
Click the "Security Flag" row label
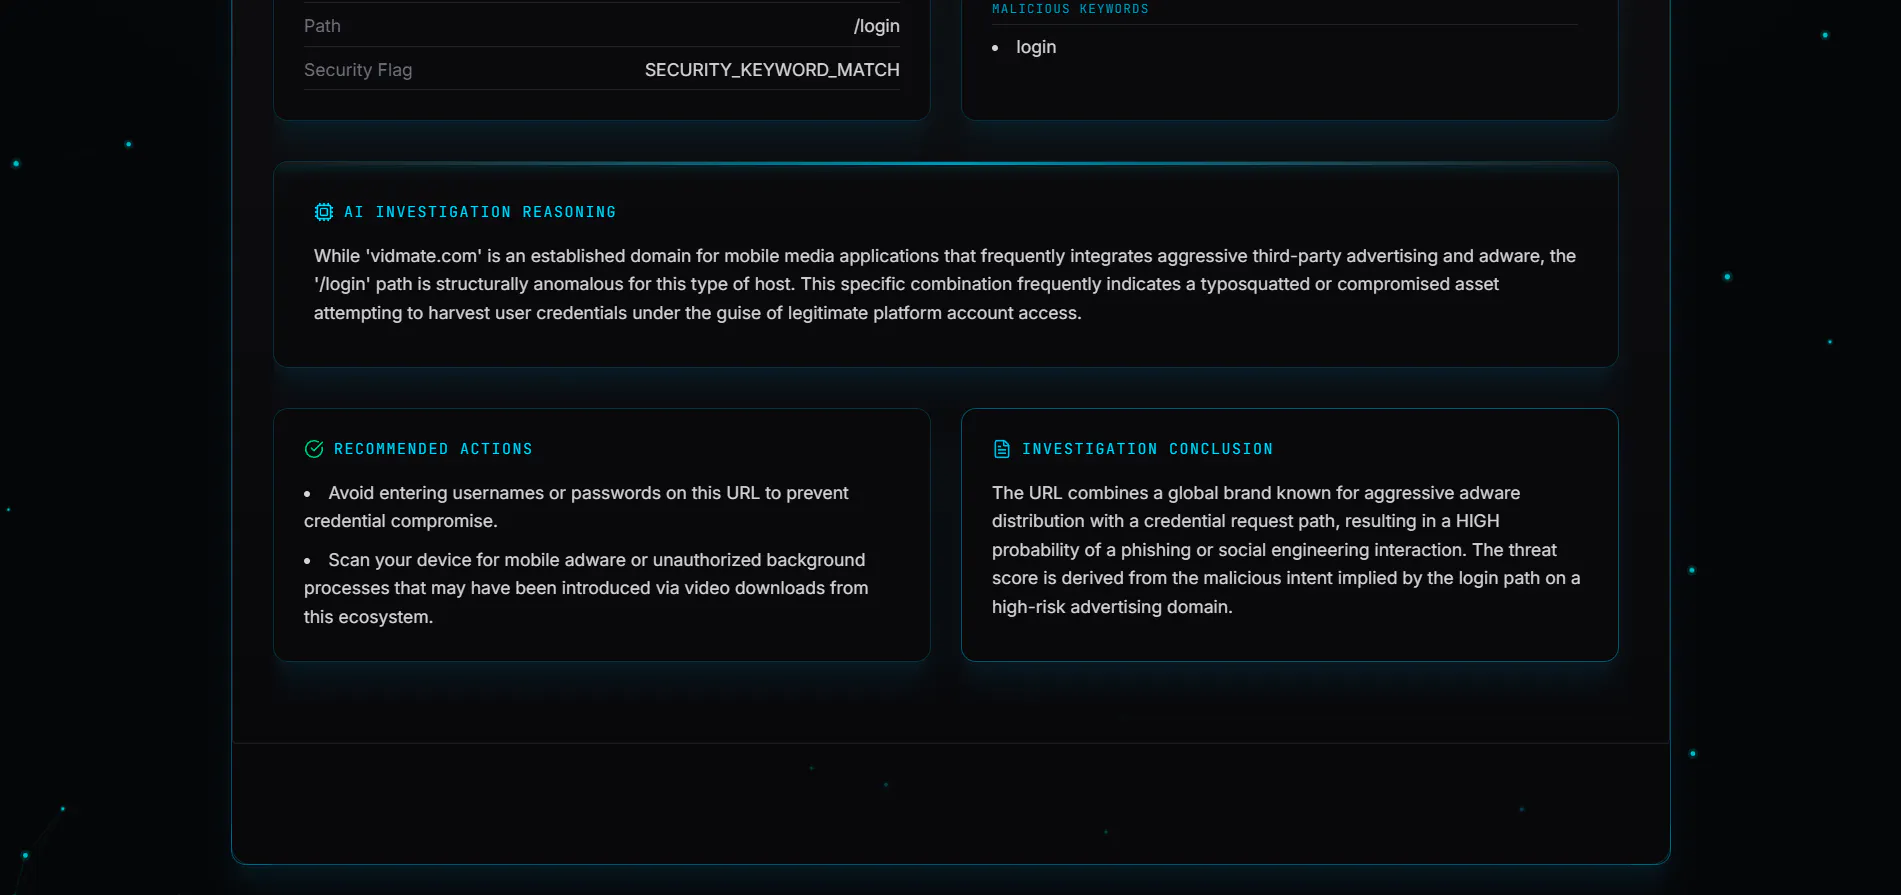[x=358, y=70]
